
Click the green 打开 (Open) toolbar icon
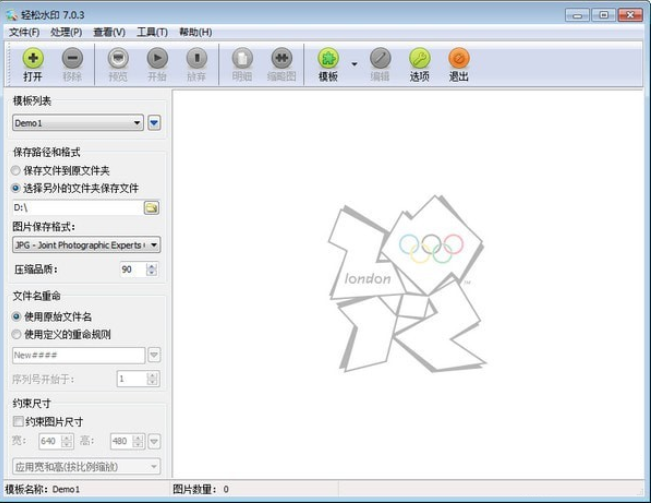pyautogui.click(x=33, y=60)
